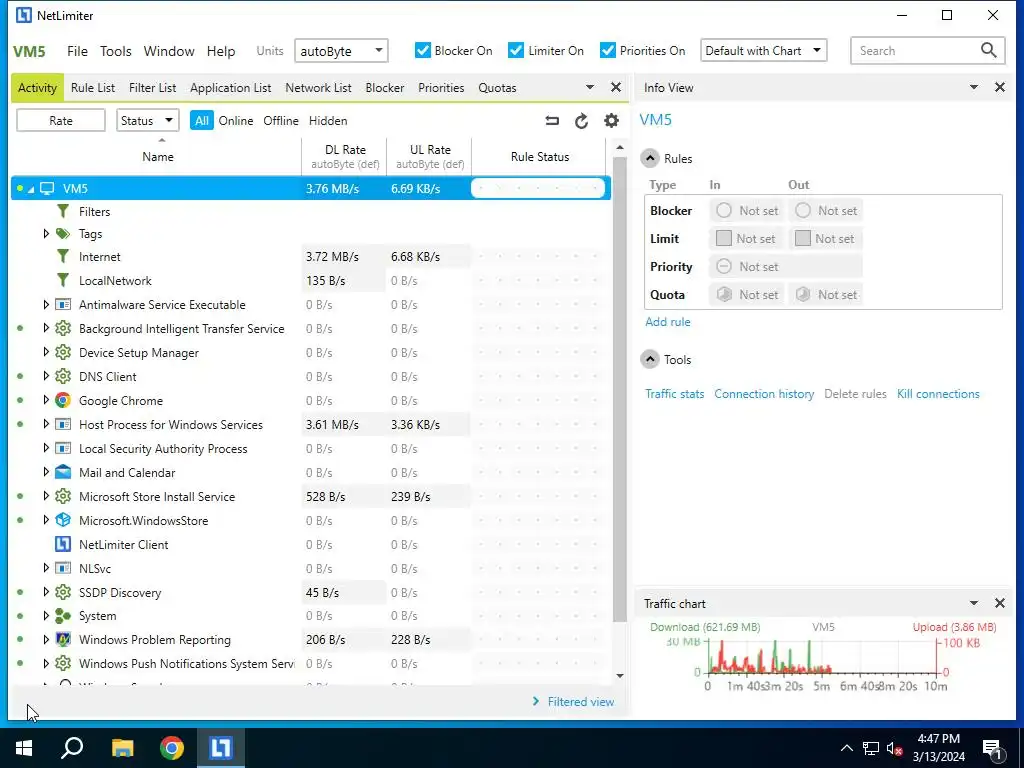Open the Tools menu
Viewport: 1024px width, 768px height.
[116, 51]
